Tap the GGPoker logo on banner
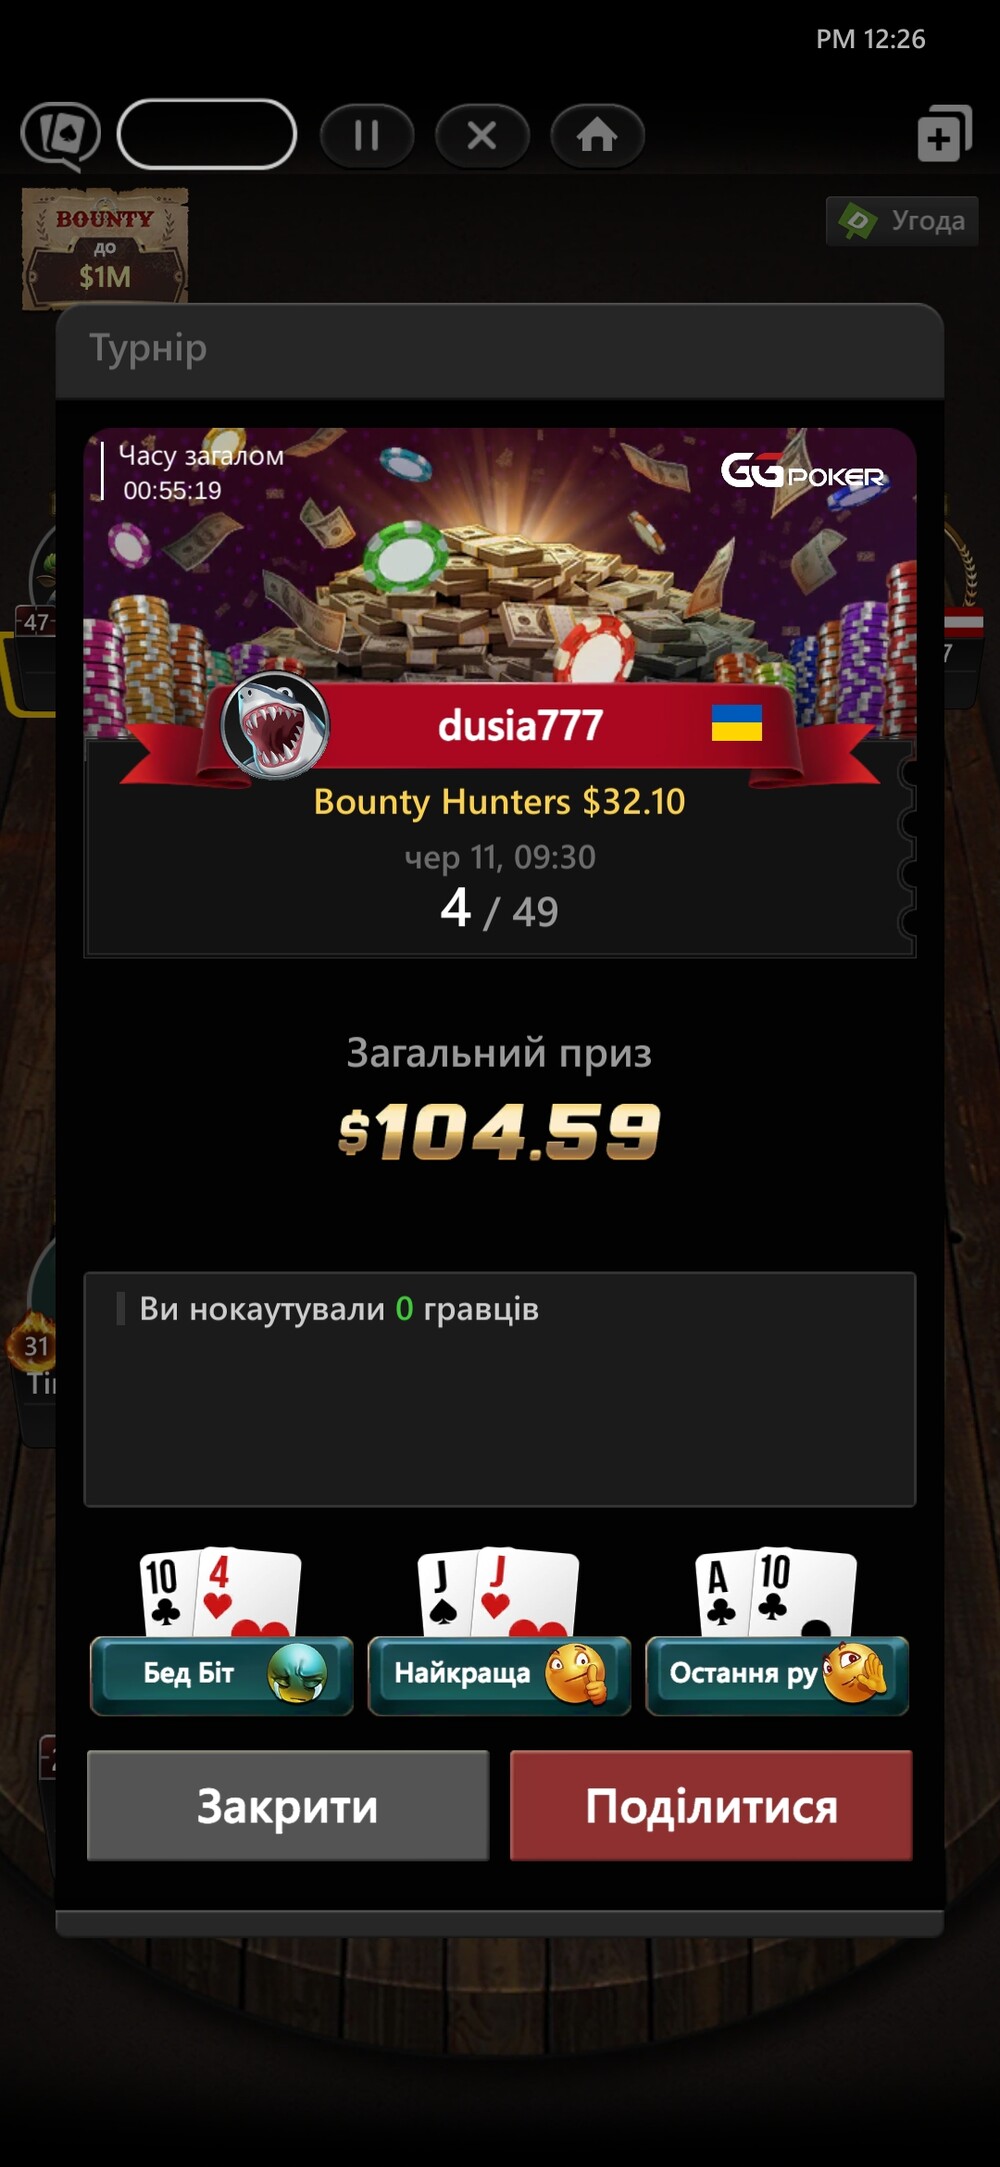 tap(803, 471)
